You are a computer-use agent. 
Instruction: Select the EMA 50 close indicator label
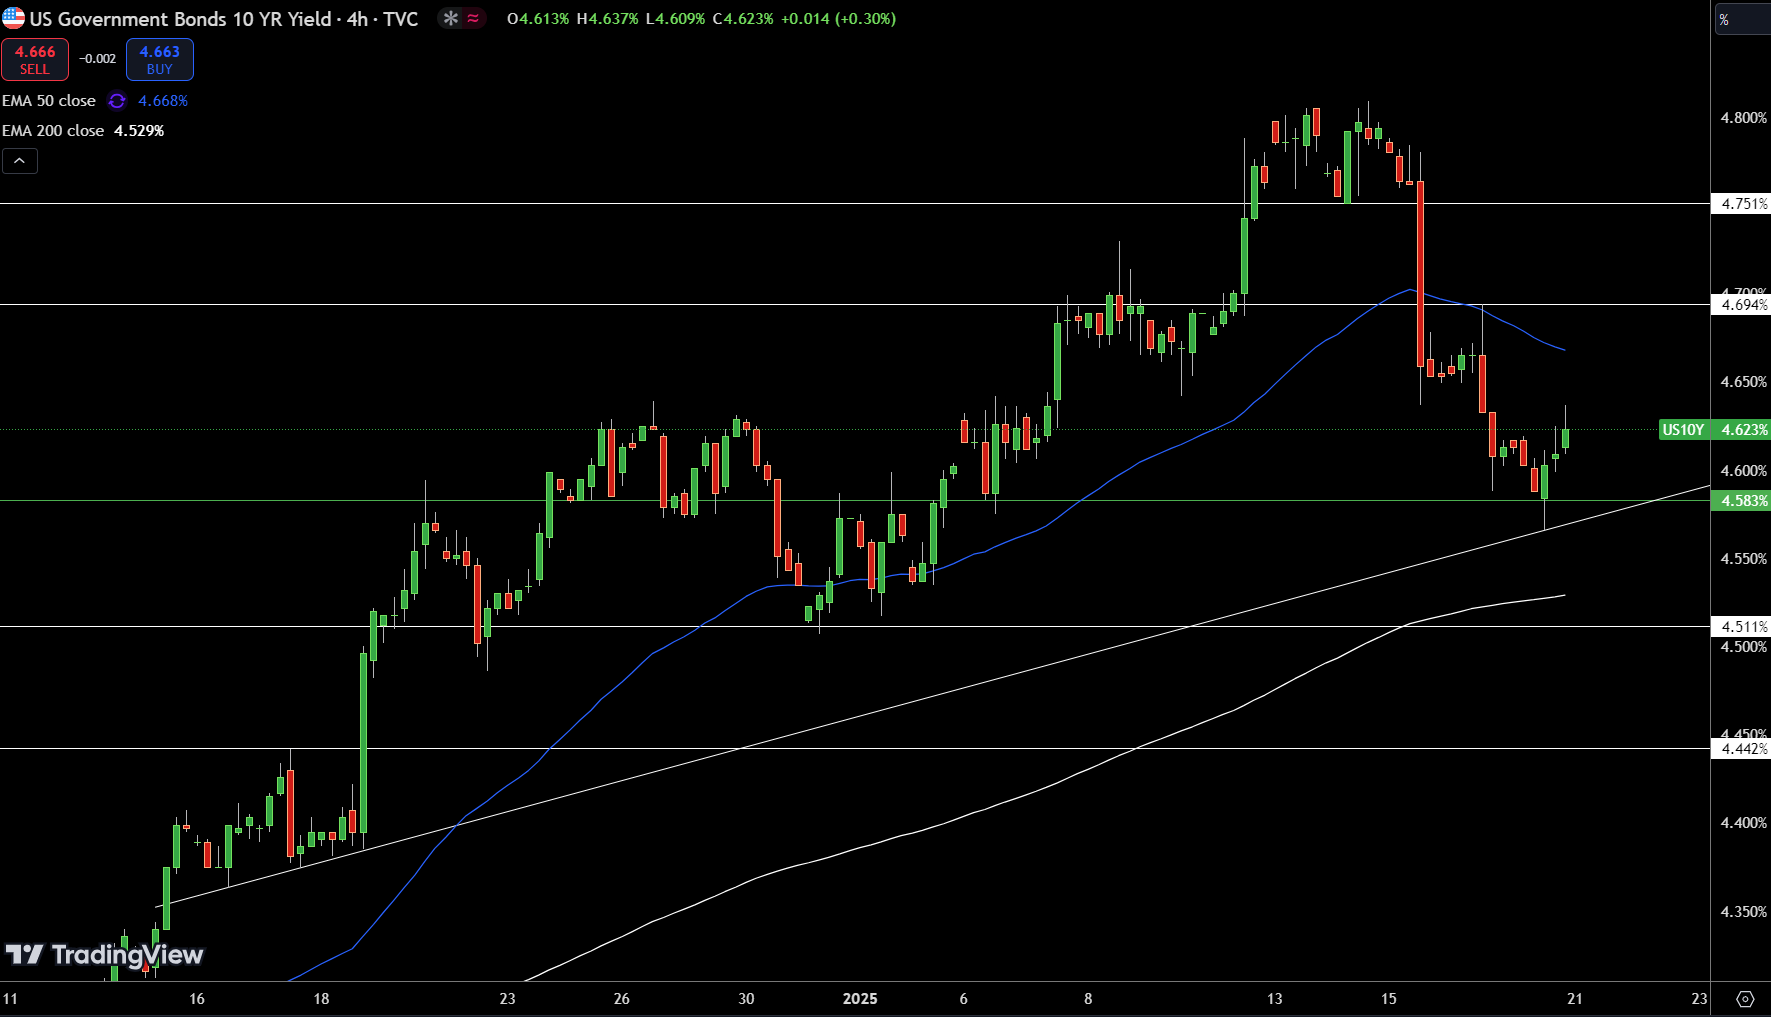tap(49, 101)
